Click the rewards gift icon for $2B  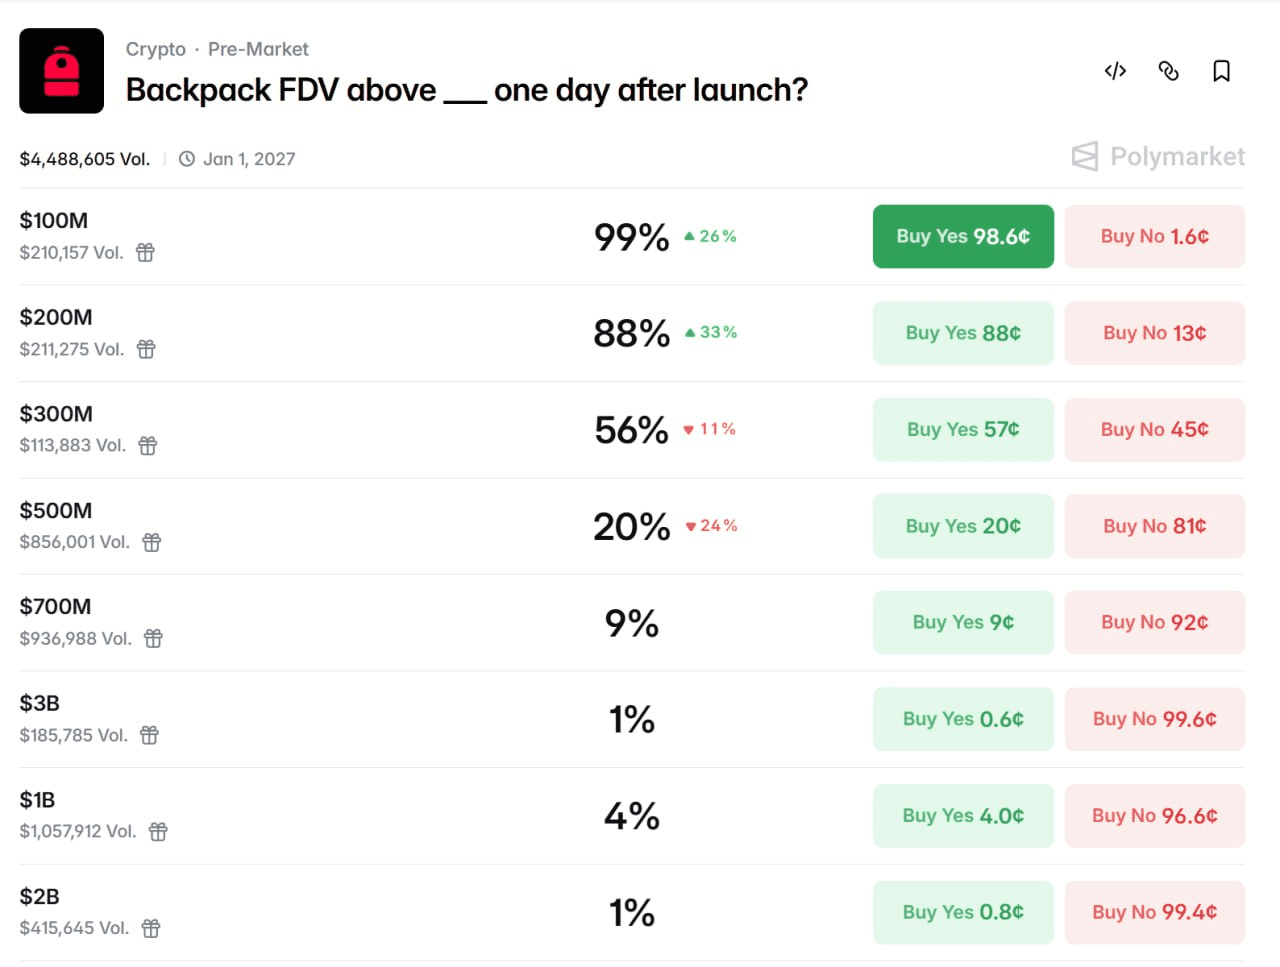pyautogui.click(x=151, y=928)
